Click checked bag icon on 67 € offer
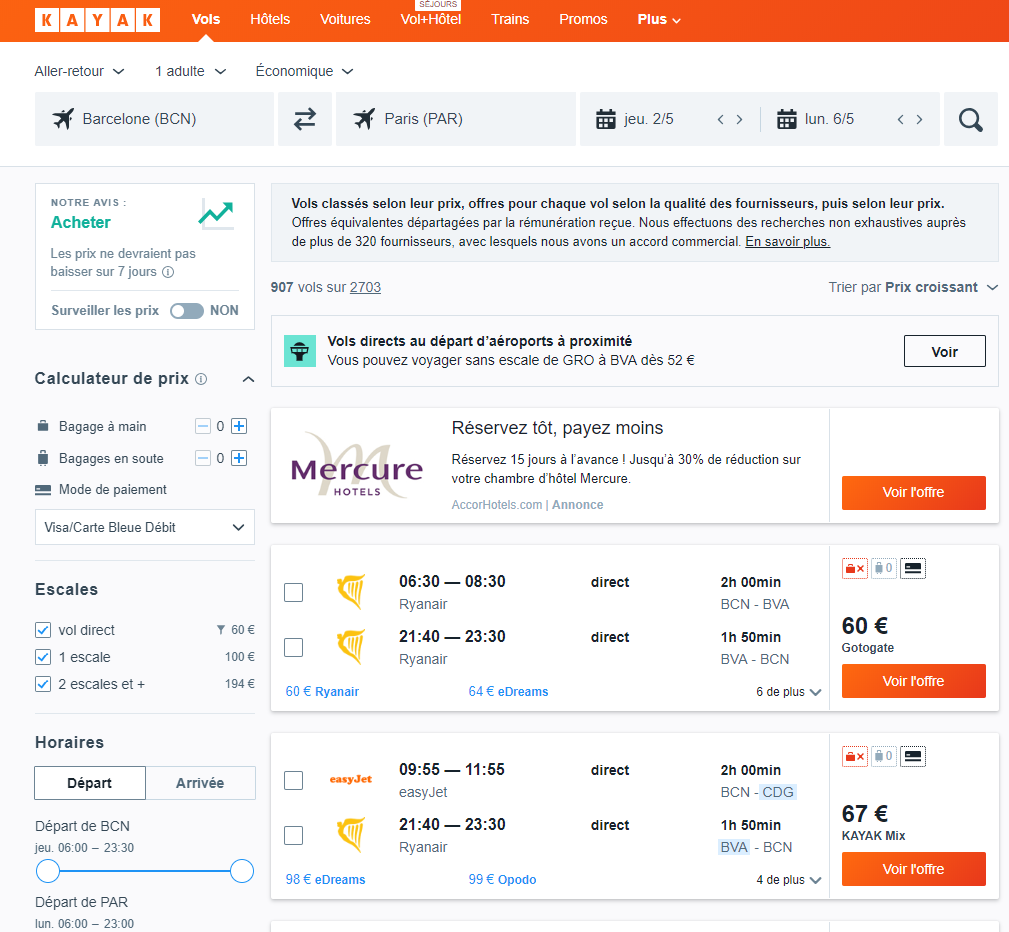Viewport: 1009px width, 932px height. point(884,756)
